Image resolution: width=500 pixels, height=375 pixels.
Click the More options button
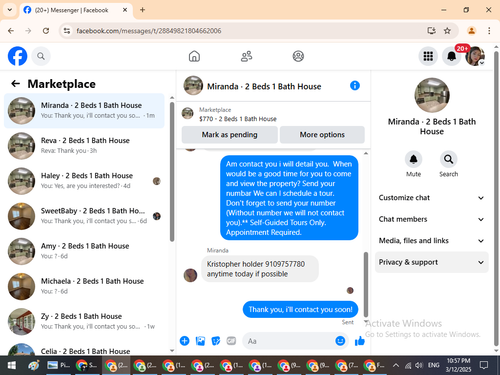[322, 135]
